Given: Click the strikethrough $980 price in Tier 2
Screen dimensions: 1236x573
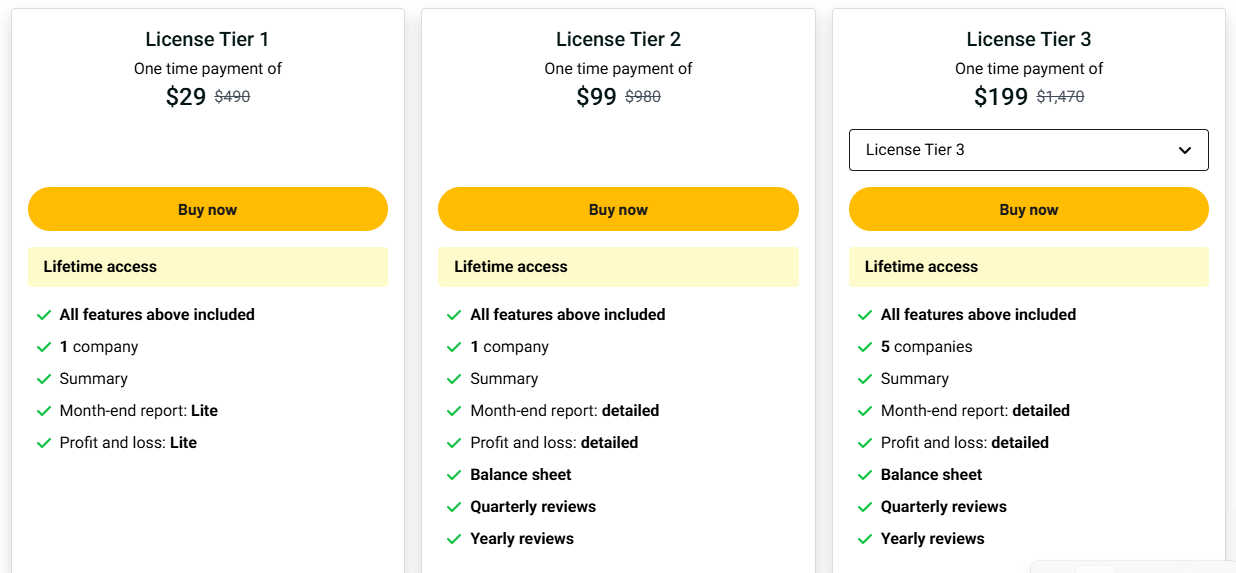Looking at the screenshot, I should 643,97.
